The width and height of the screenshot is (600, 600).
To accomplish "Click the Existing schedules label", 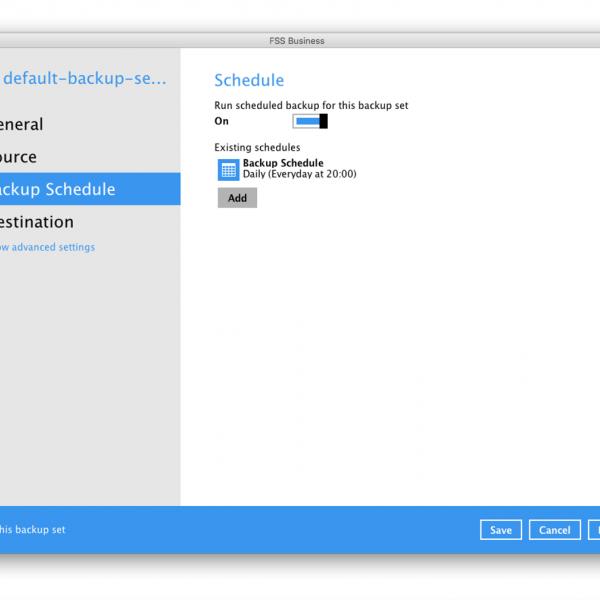I will pos(257,148).
